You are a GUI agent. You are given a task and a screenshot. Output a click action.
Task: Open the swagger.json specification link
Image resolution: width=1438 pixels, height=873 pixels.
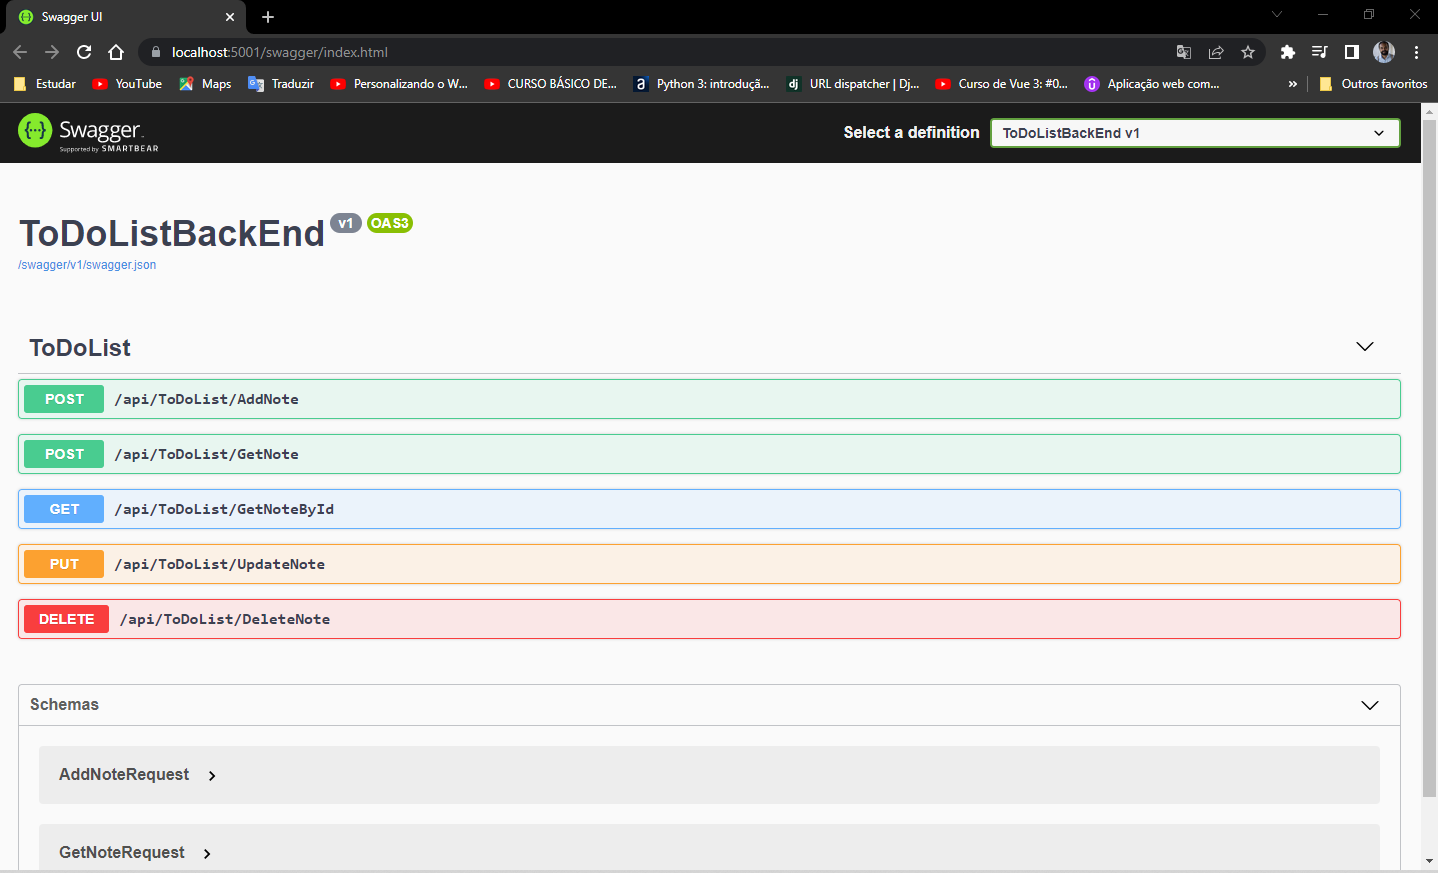86,264
